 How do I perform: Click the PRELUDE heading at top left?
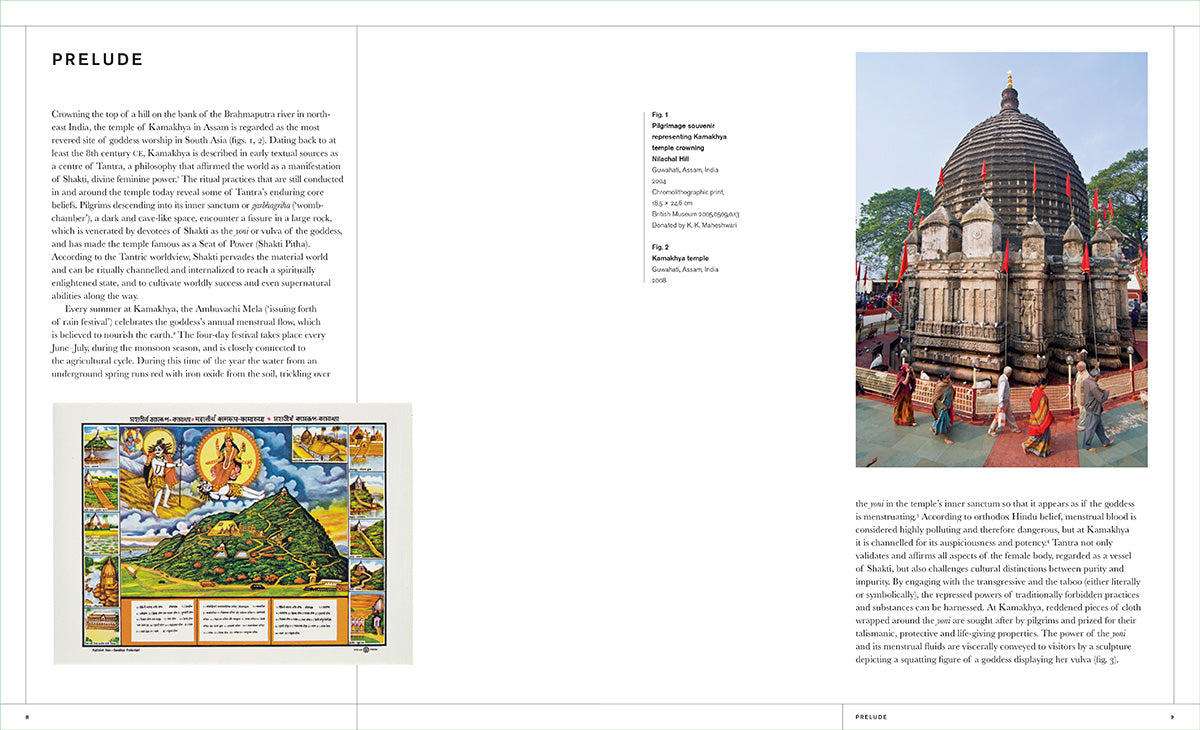click(x=98, y=61)
